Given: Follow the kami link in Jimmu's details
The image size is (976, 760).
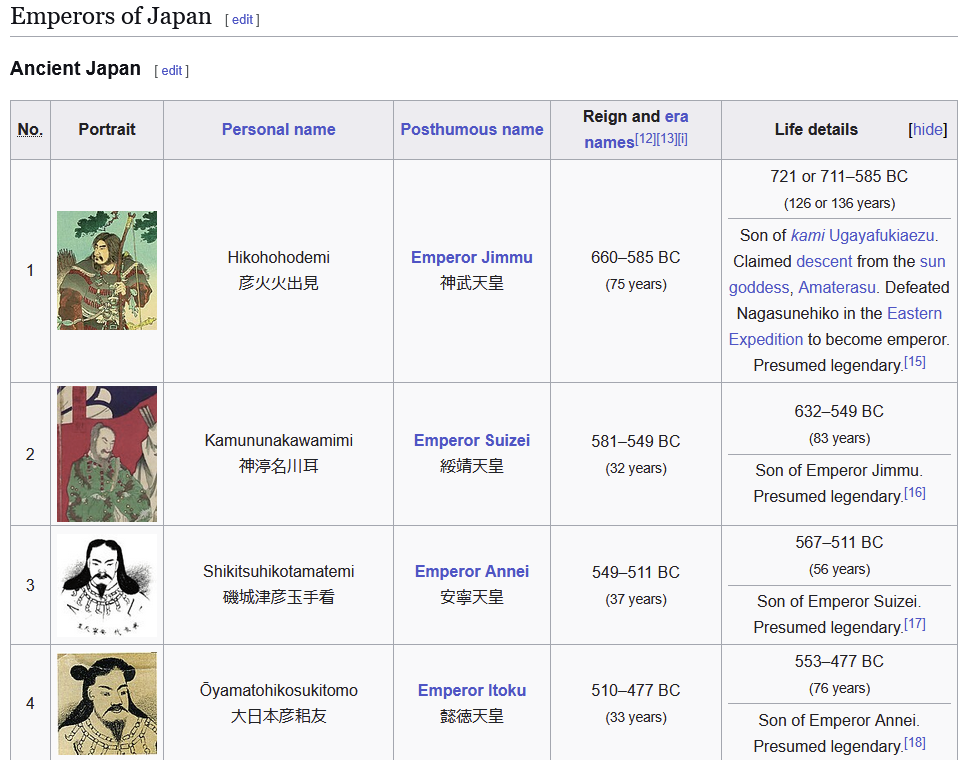Looking at the screenshot, I should coord(807,235).
